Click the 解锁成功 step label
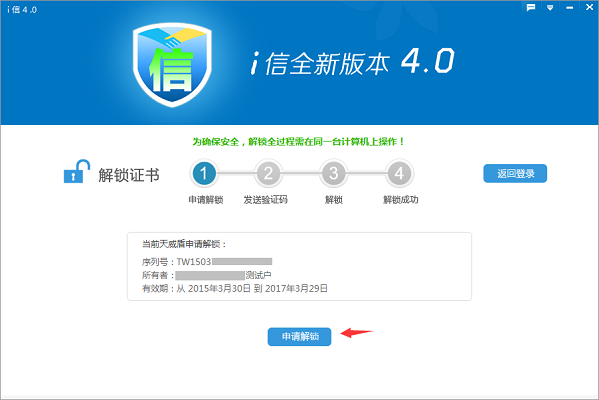The width and height of the screenshot is (599, 400). (x=401, y=199)
